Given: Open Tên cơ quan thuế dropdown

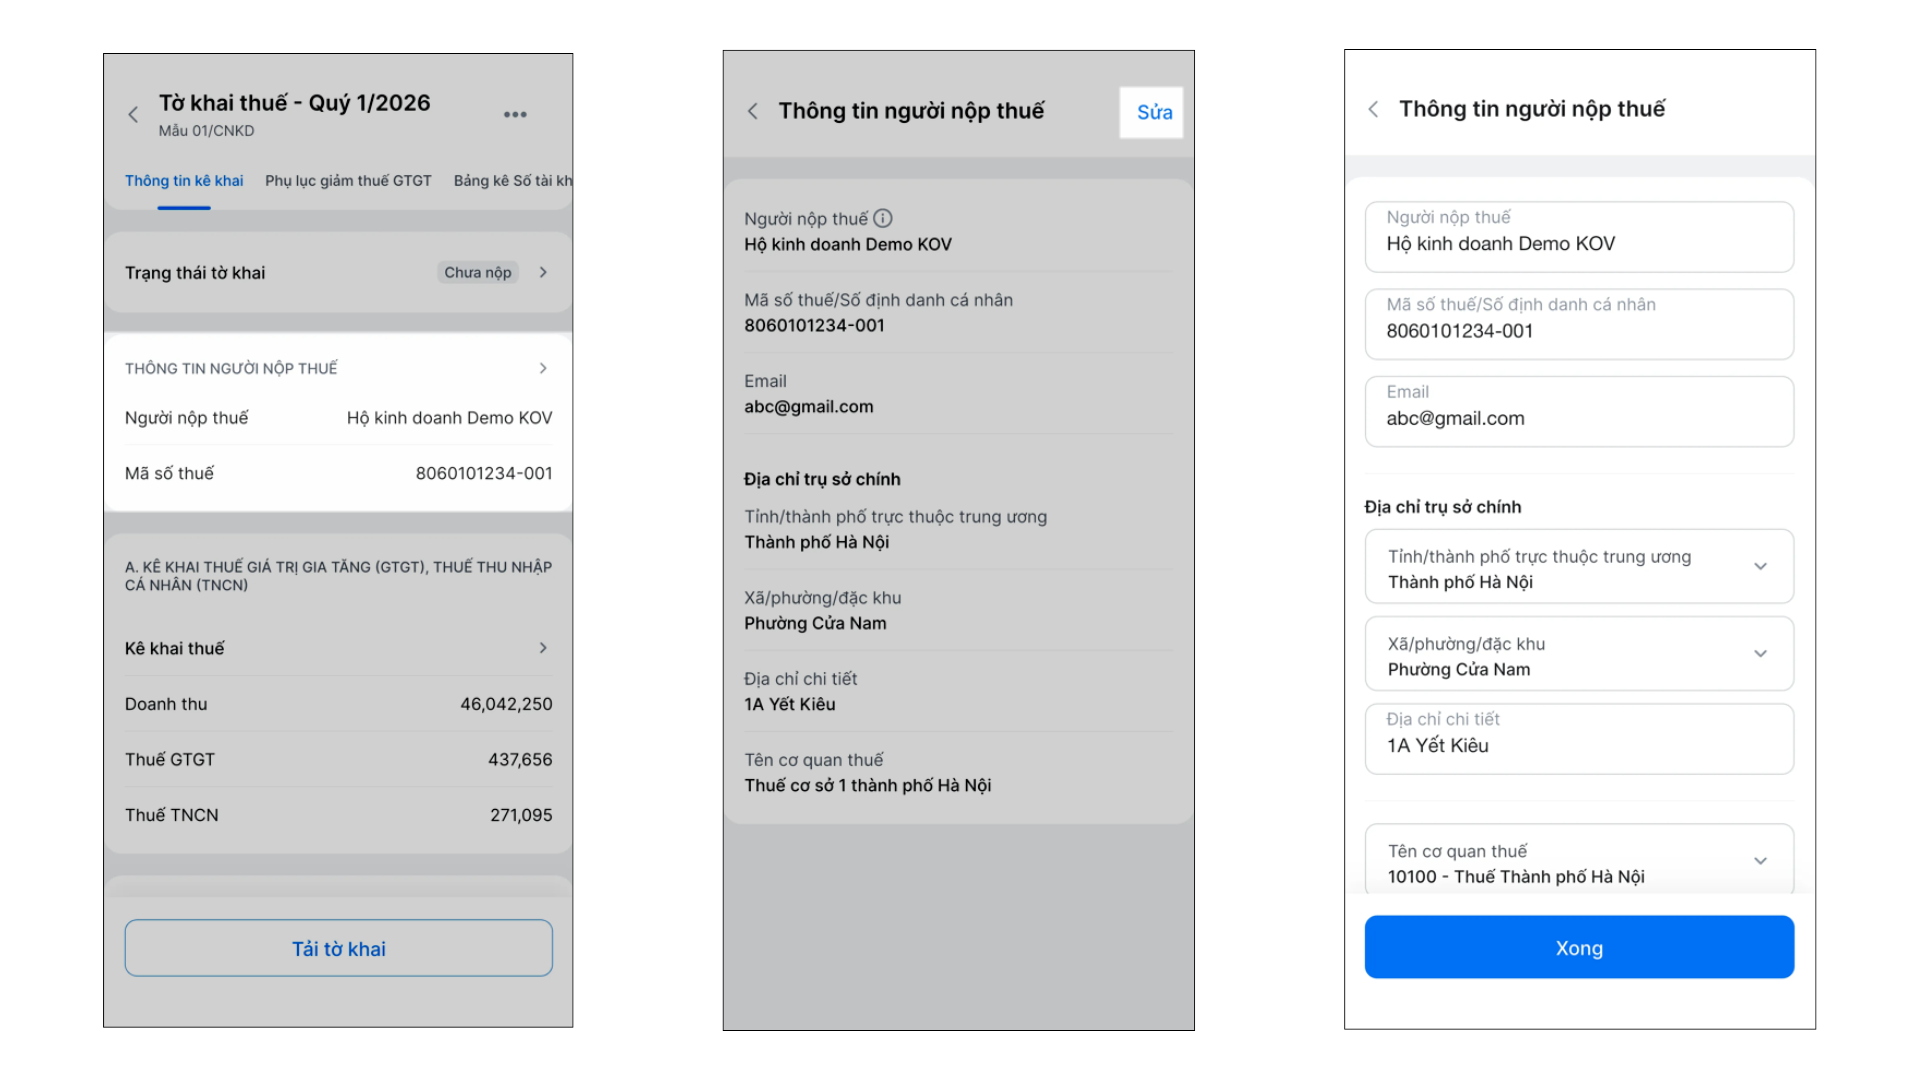Looking at the screenshot, I should tap(1579, 859).
